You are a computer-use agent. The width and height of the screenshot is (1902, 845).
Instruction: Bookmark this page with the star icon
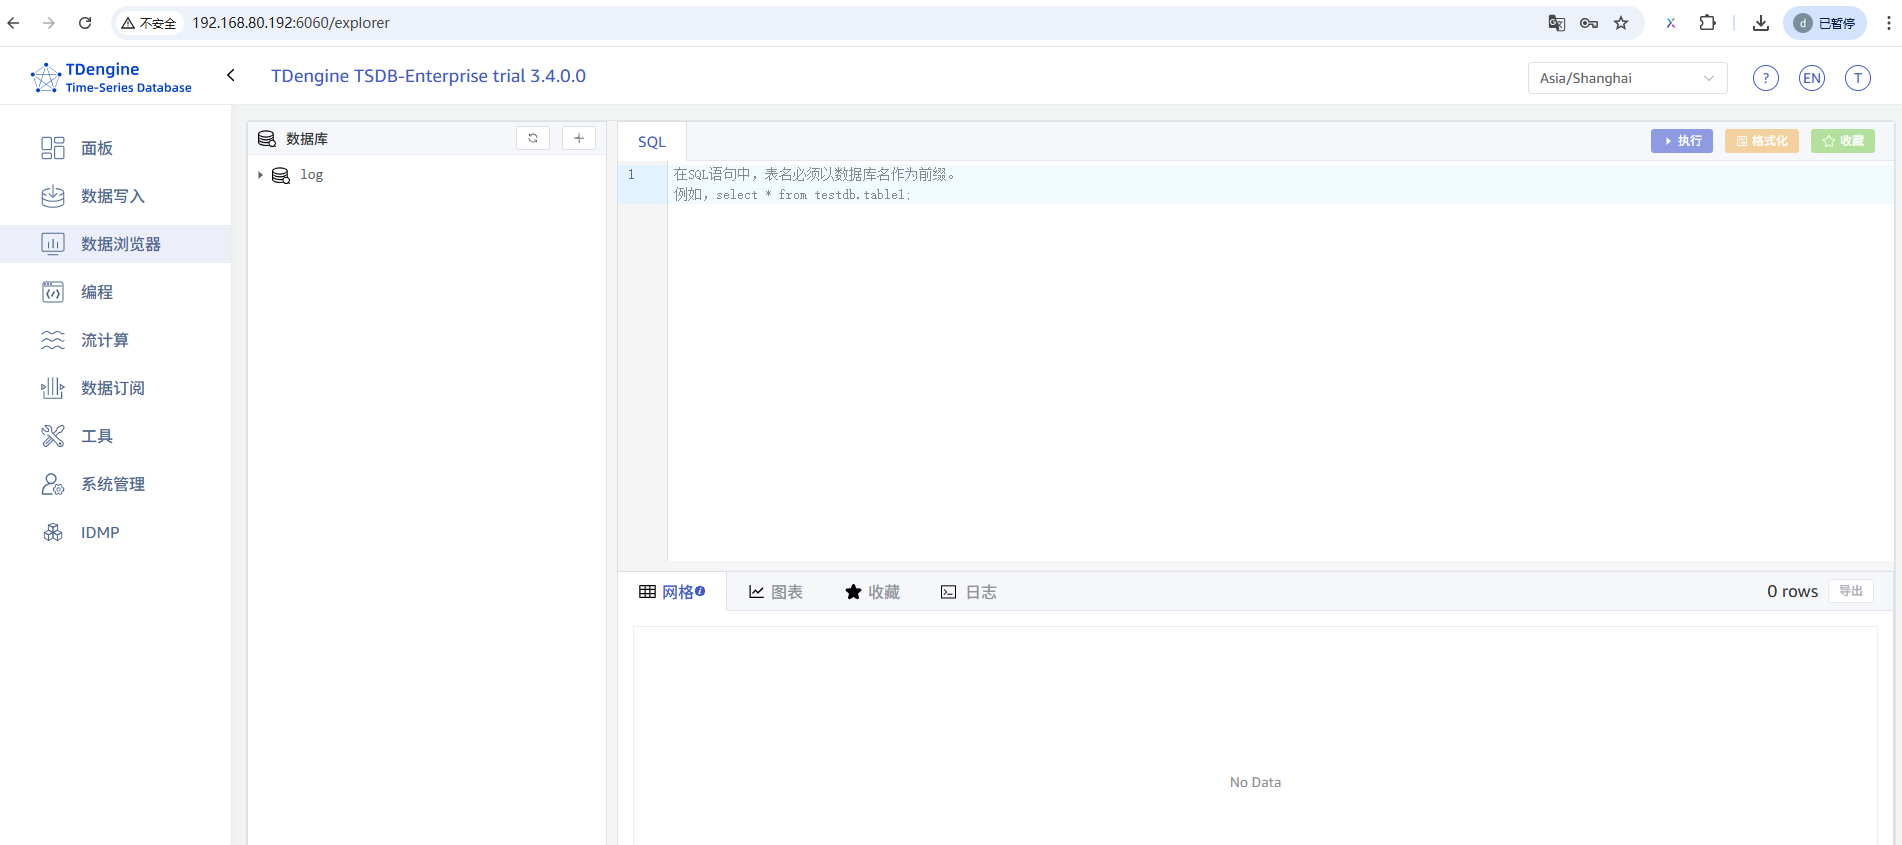[1621, 23]
